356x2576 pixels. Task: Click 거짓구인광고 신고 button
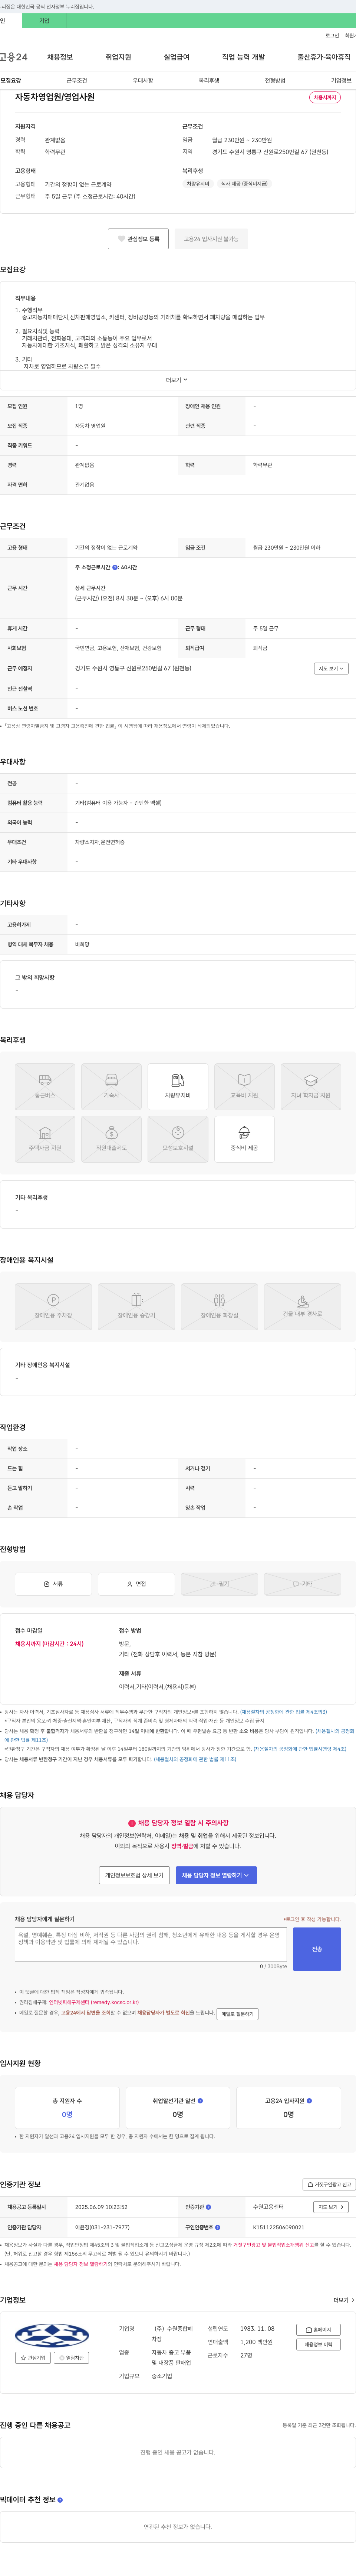tap(329, 2185)
